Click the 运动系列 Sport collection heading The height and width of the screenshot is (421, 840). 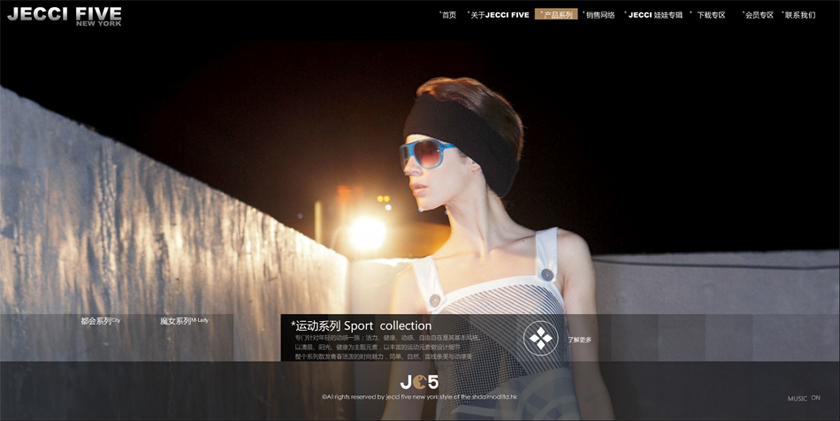[x=362, y=326]
